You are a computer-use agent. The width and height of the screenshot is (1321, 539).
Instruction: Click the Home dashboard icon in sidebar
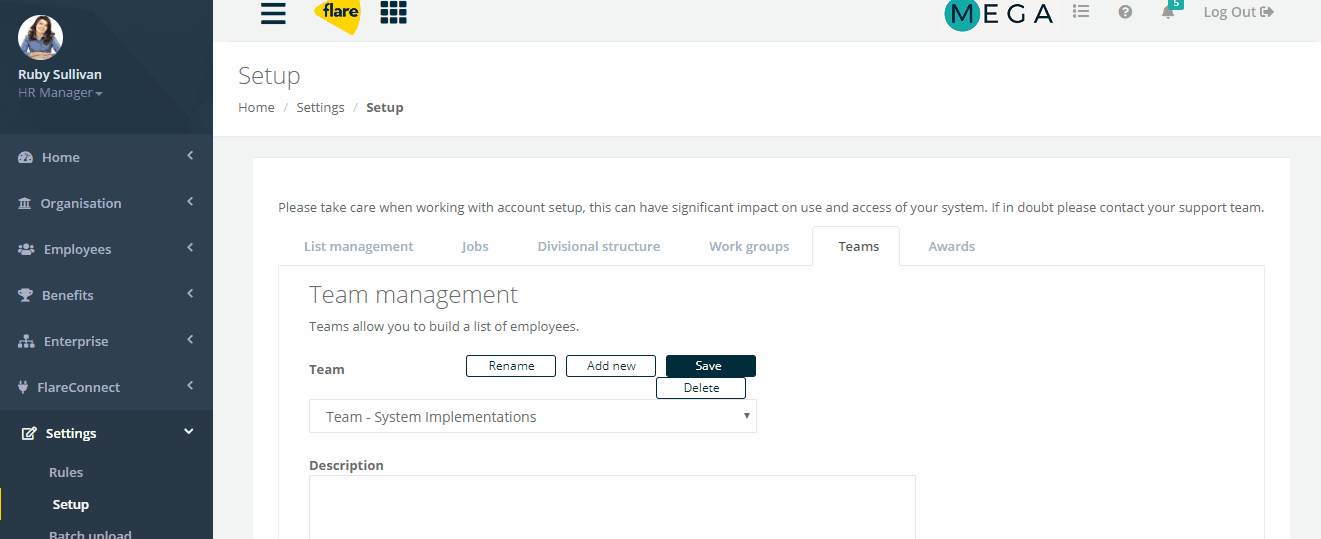pos(26,157)
